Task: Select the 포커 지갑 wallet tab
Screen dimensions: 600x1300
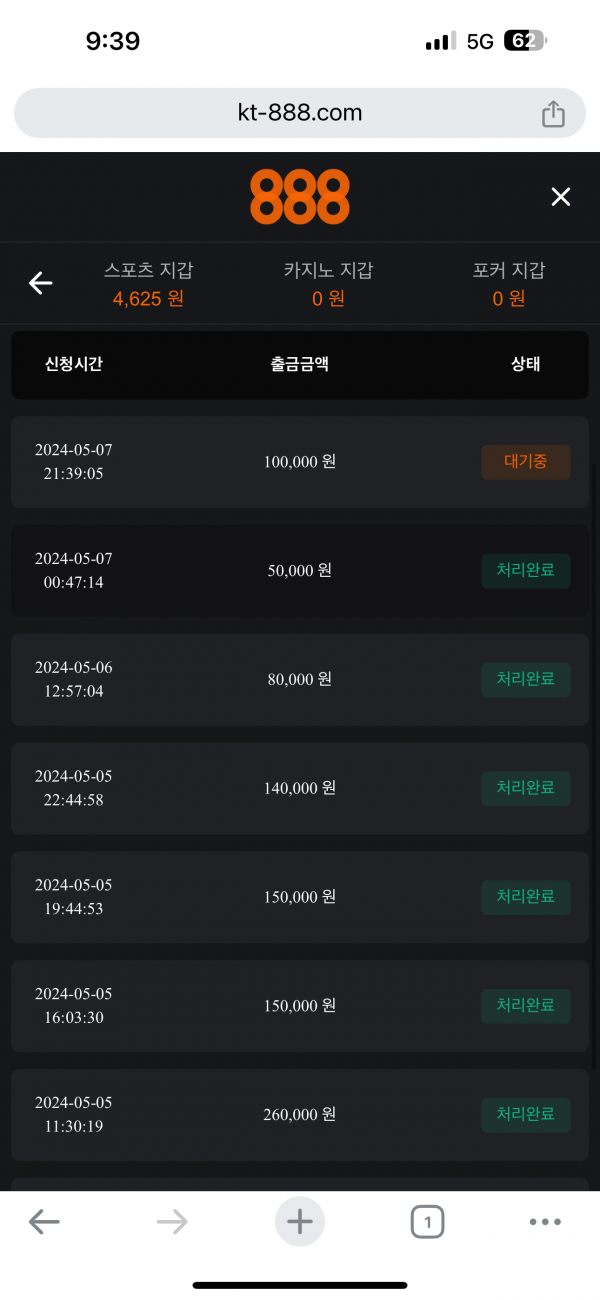Action: click(509, 284)
